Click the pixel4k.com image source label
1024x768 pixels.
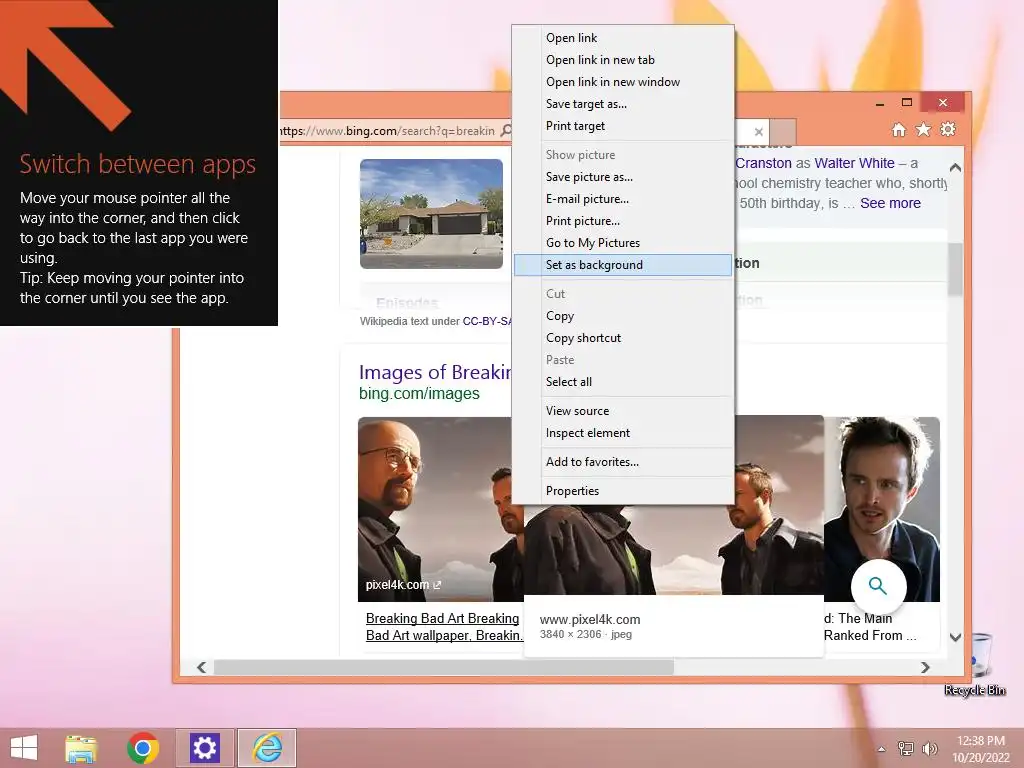tap(403, 585)
